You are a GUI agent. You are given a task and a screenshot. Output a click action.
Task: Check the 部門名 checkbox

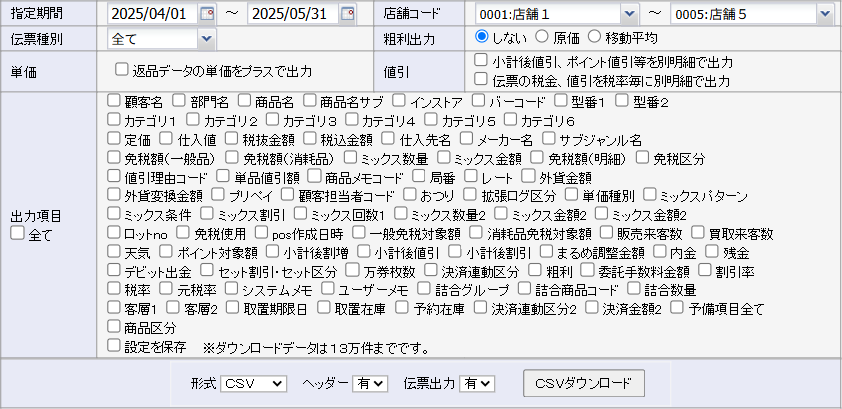point(179,100)
